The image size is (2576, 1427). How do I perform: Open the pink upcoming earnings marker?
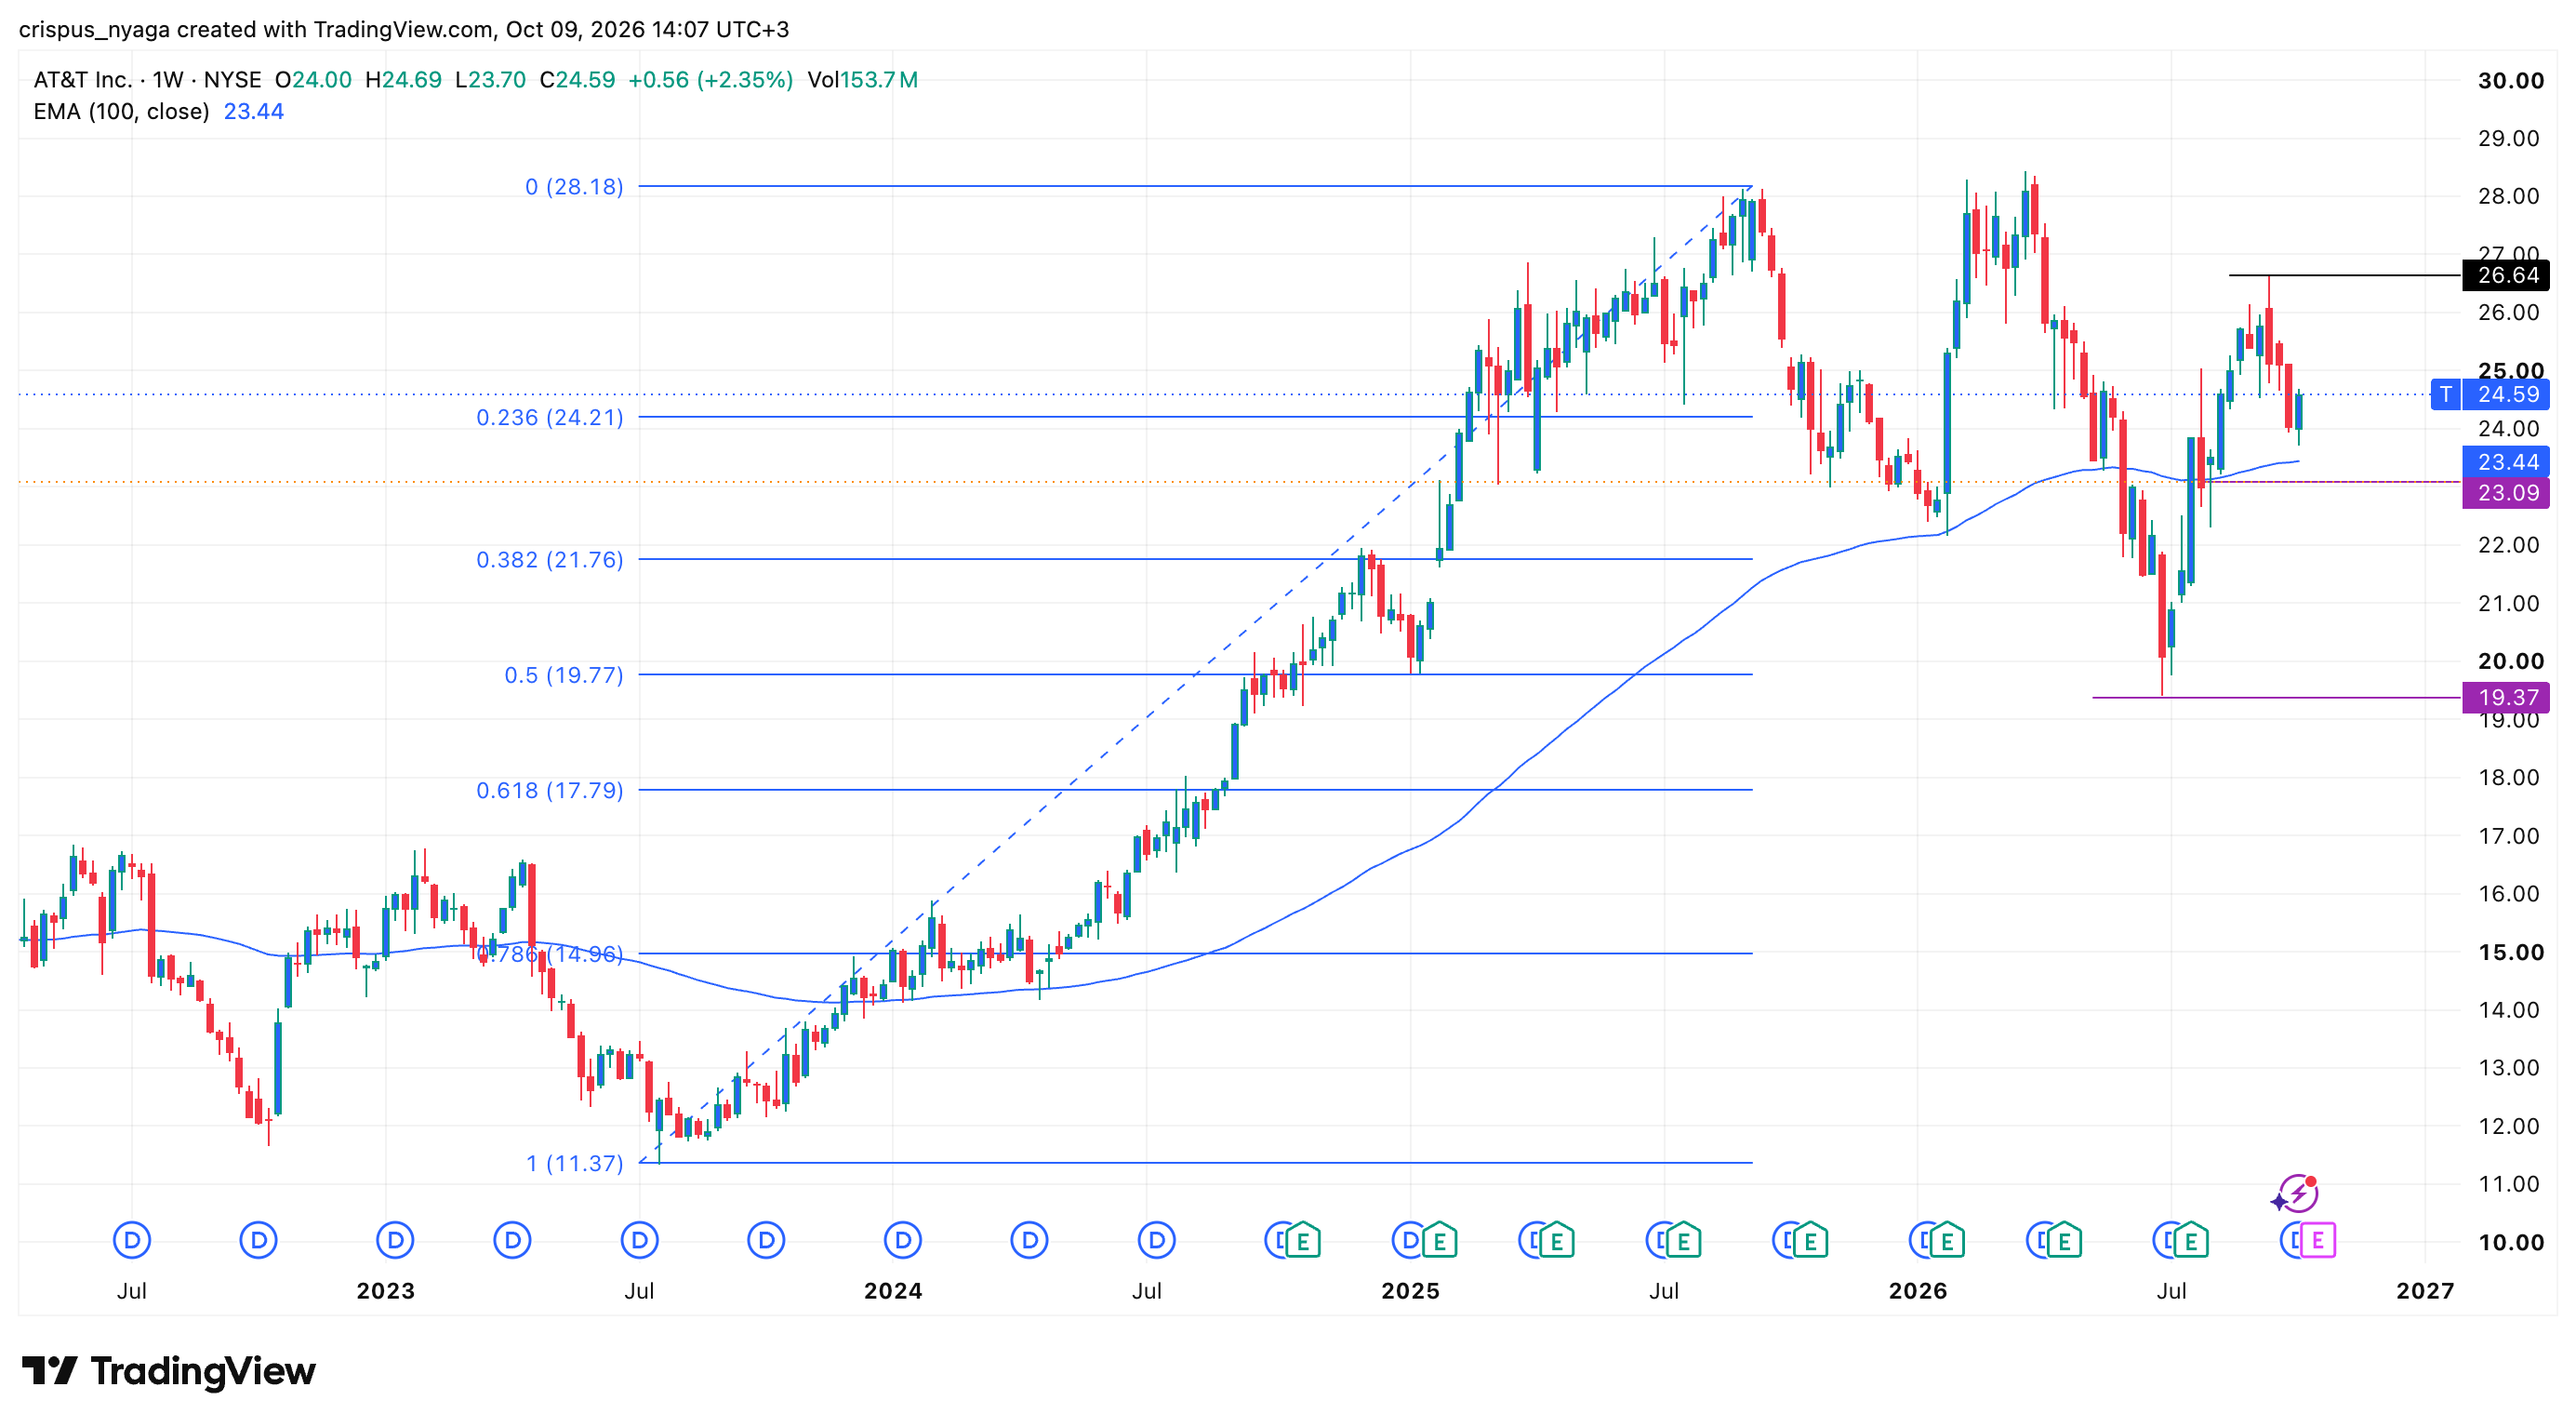2318,1241
